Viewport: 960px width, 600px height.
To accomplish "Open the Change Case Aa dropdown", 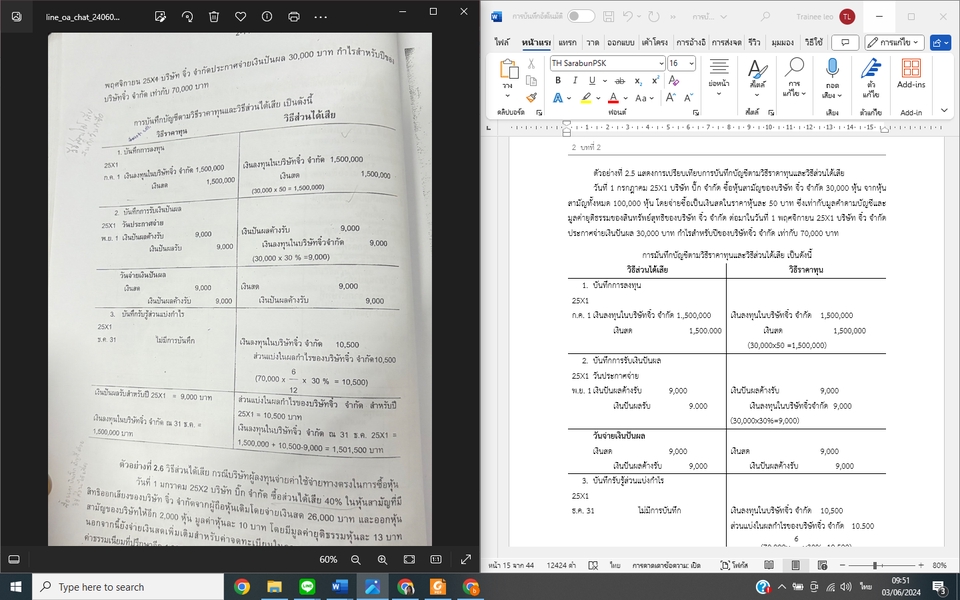I will (644, 98).
